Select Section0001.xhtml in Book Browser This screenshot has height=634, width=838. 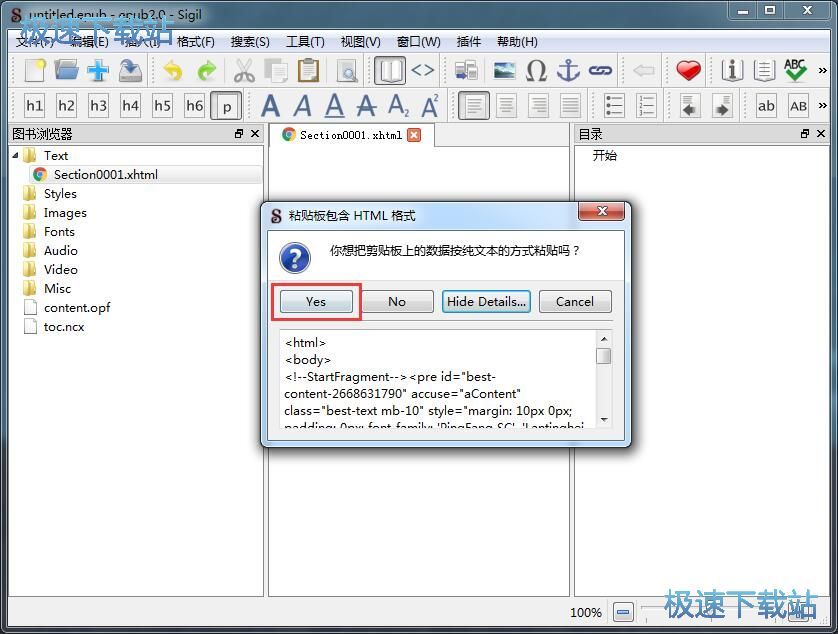[x=145, y=175]
